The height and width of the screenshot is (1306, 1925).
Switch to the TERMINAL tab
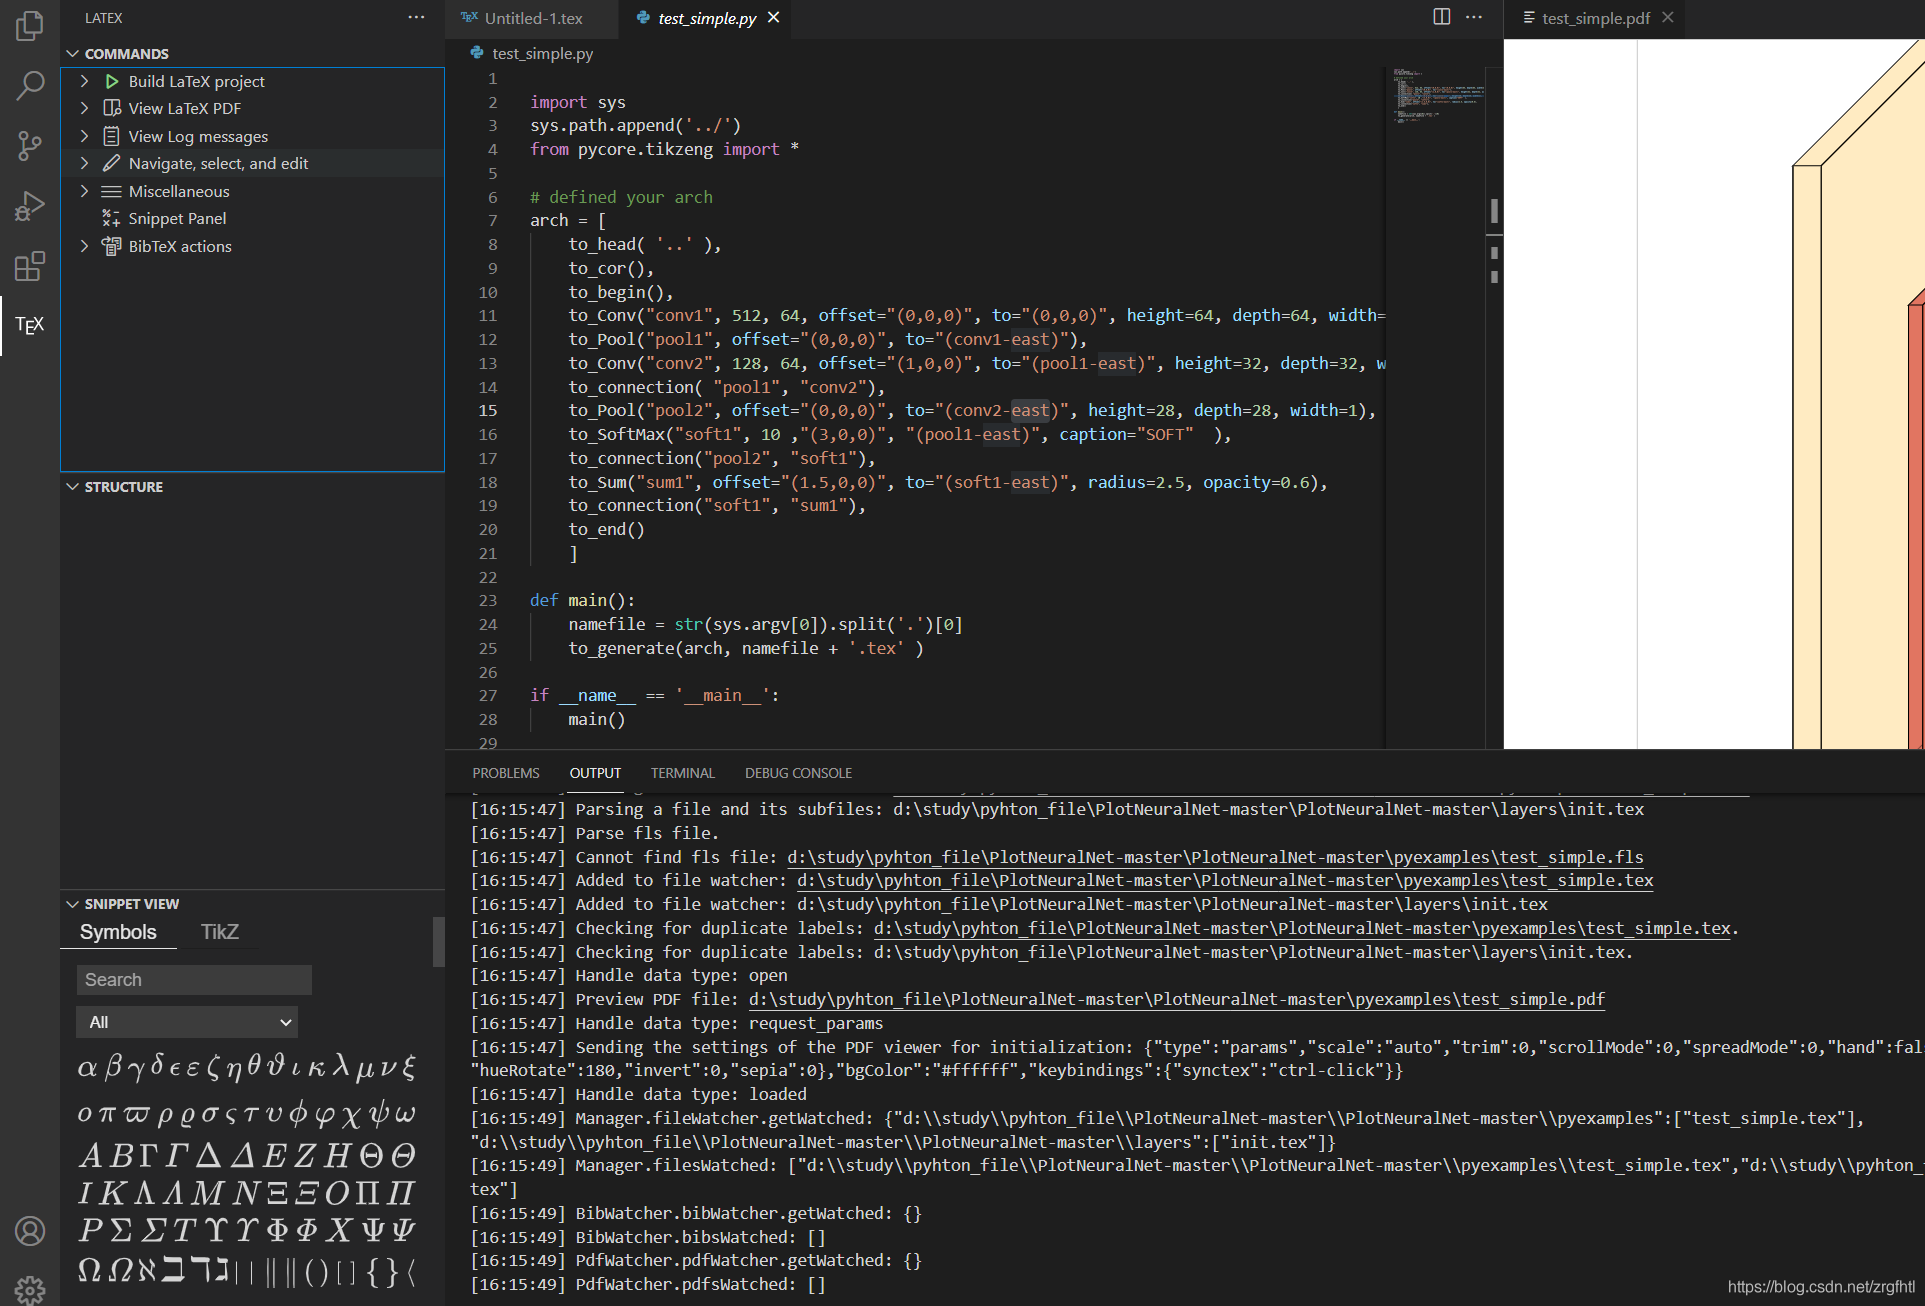point(682,773)
